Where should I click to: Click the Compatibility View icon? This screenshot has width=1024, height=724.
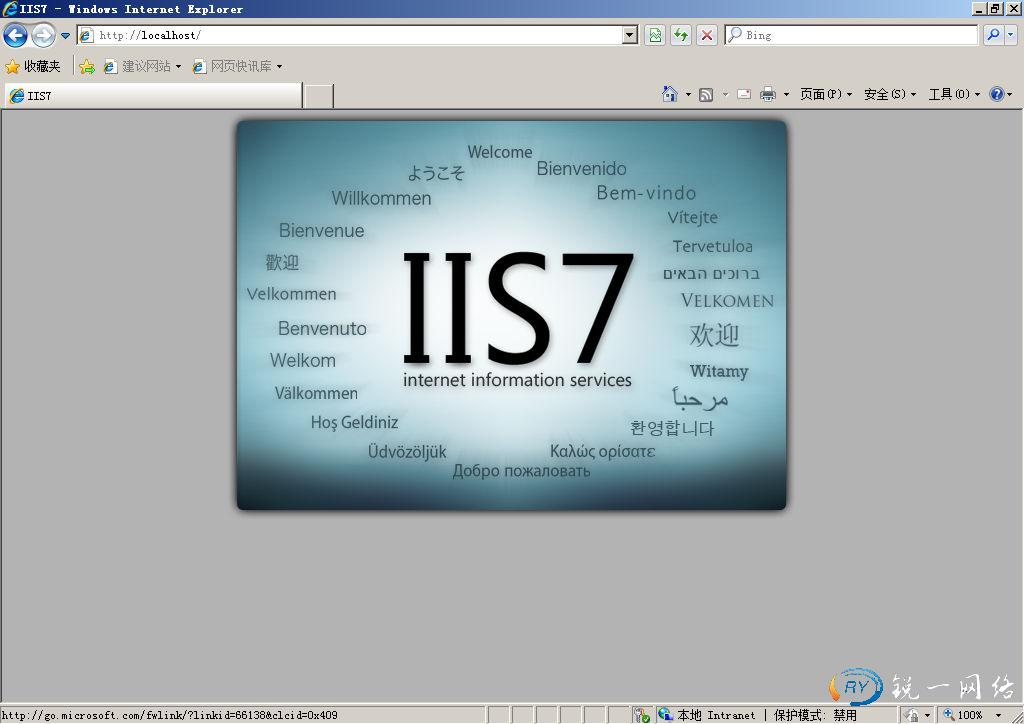(654, 35)
